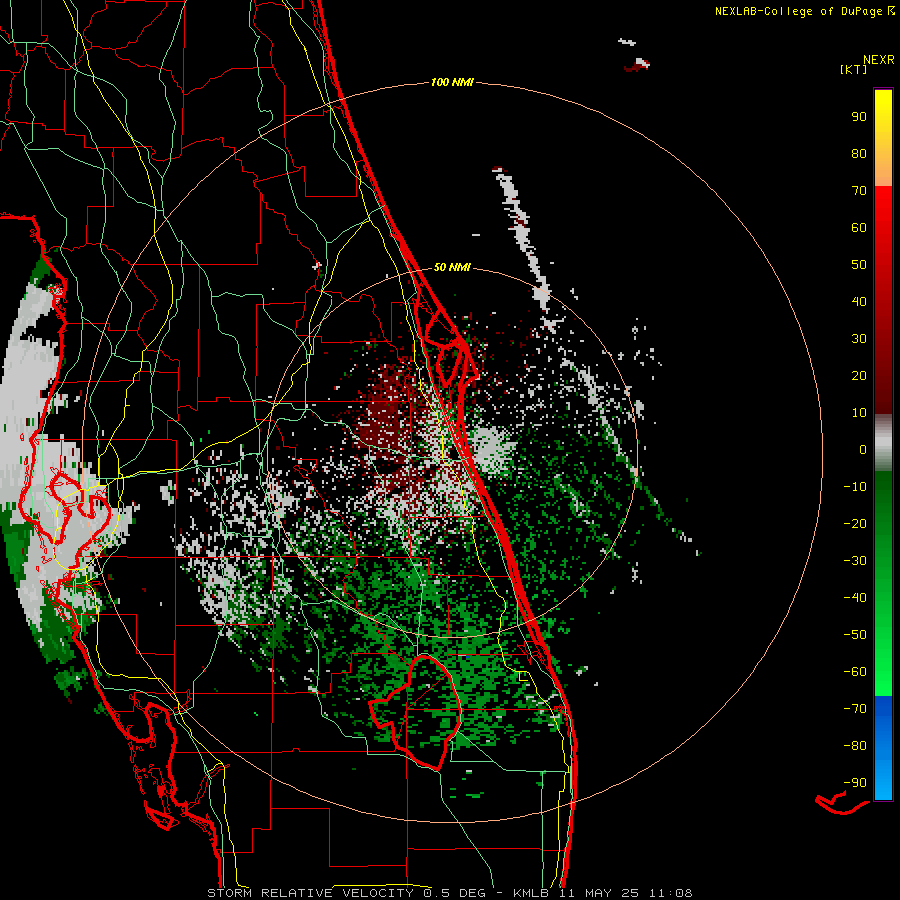Click the 70 value on the velocity scale
This screenshot has width=900, height=900.
click(x=859, y=191)
